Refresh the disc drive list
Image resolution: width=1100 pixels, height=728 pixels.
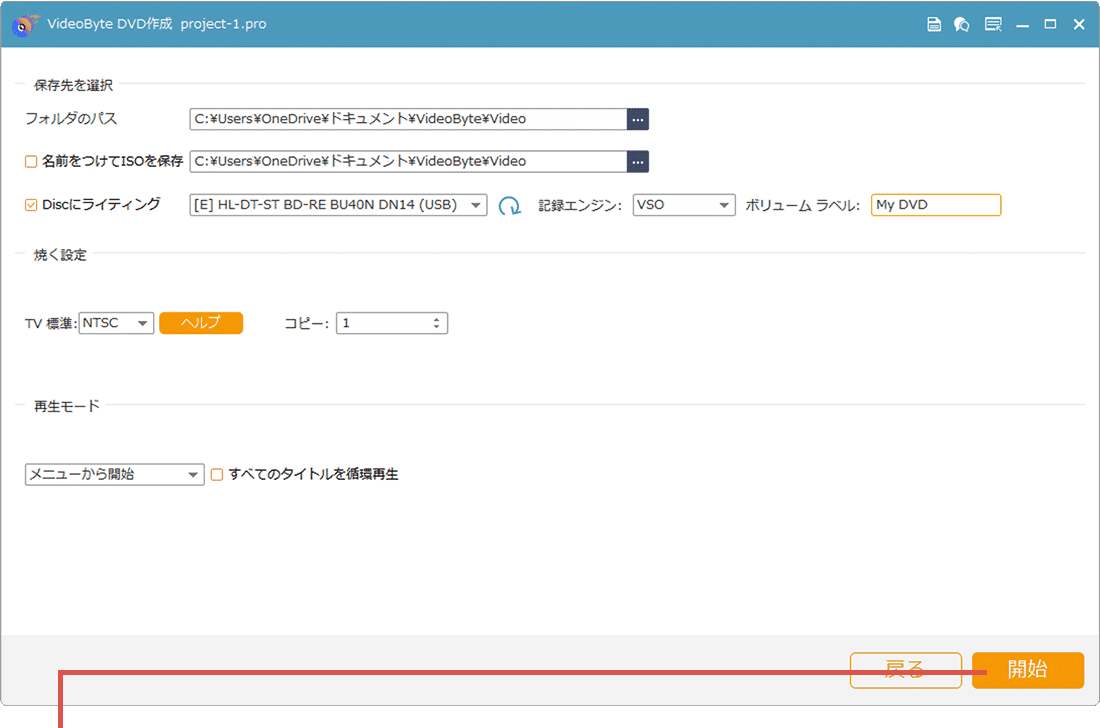coord(509,204)
